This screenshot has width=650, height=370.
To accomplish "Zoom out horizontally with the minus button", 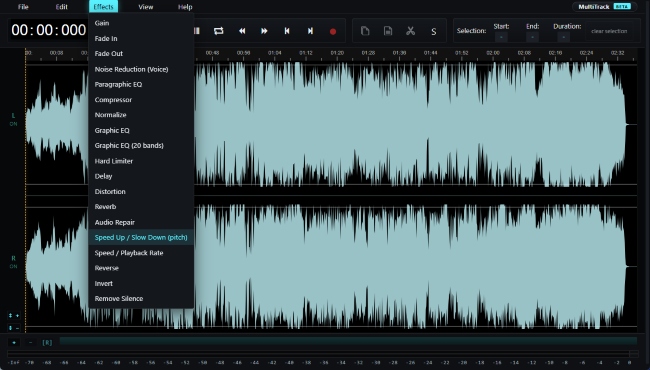I will (30, 343).
